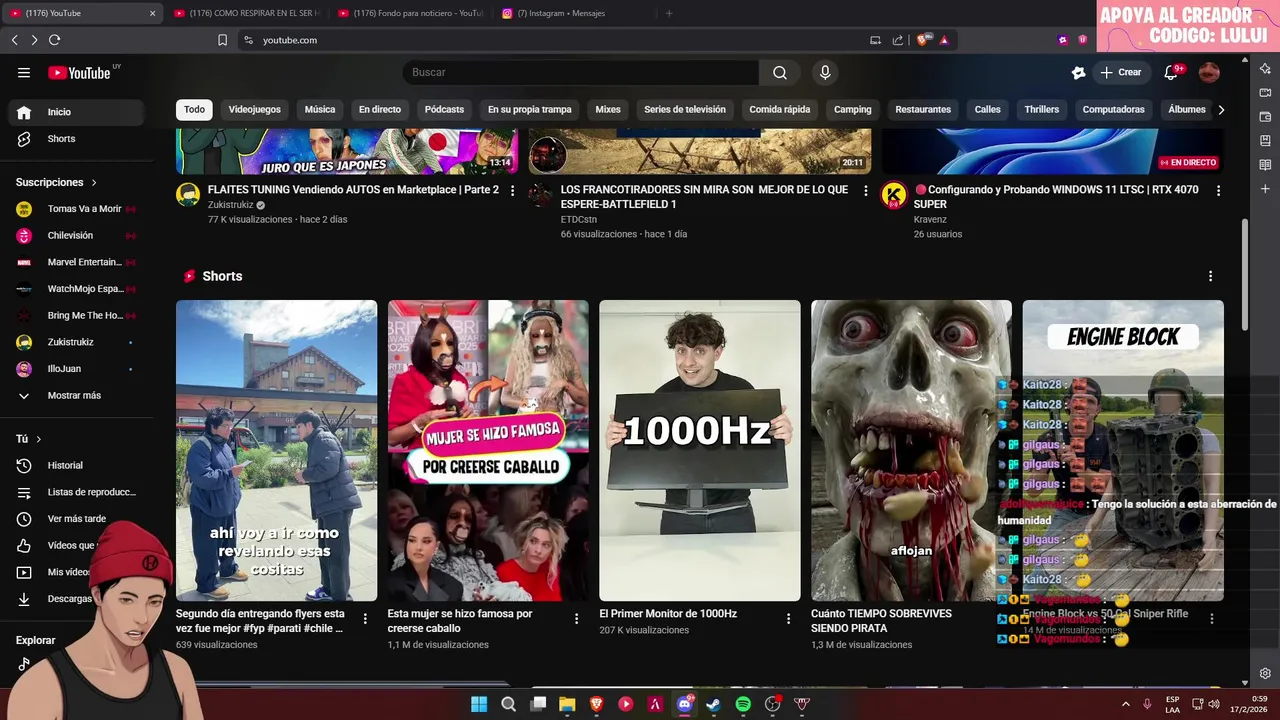The image size is (1280, 720).
Task: Expand the Tú section chevron
Action: 39,439
